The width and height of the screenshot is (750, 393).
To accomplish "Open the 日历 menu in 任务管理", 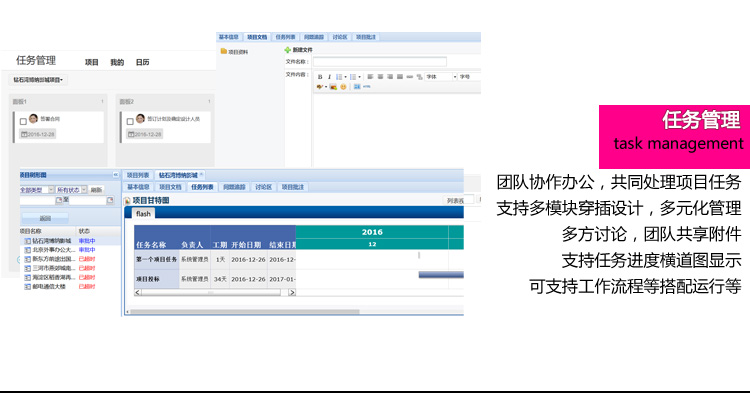I will tap(143, 62).
